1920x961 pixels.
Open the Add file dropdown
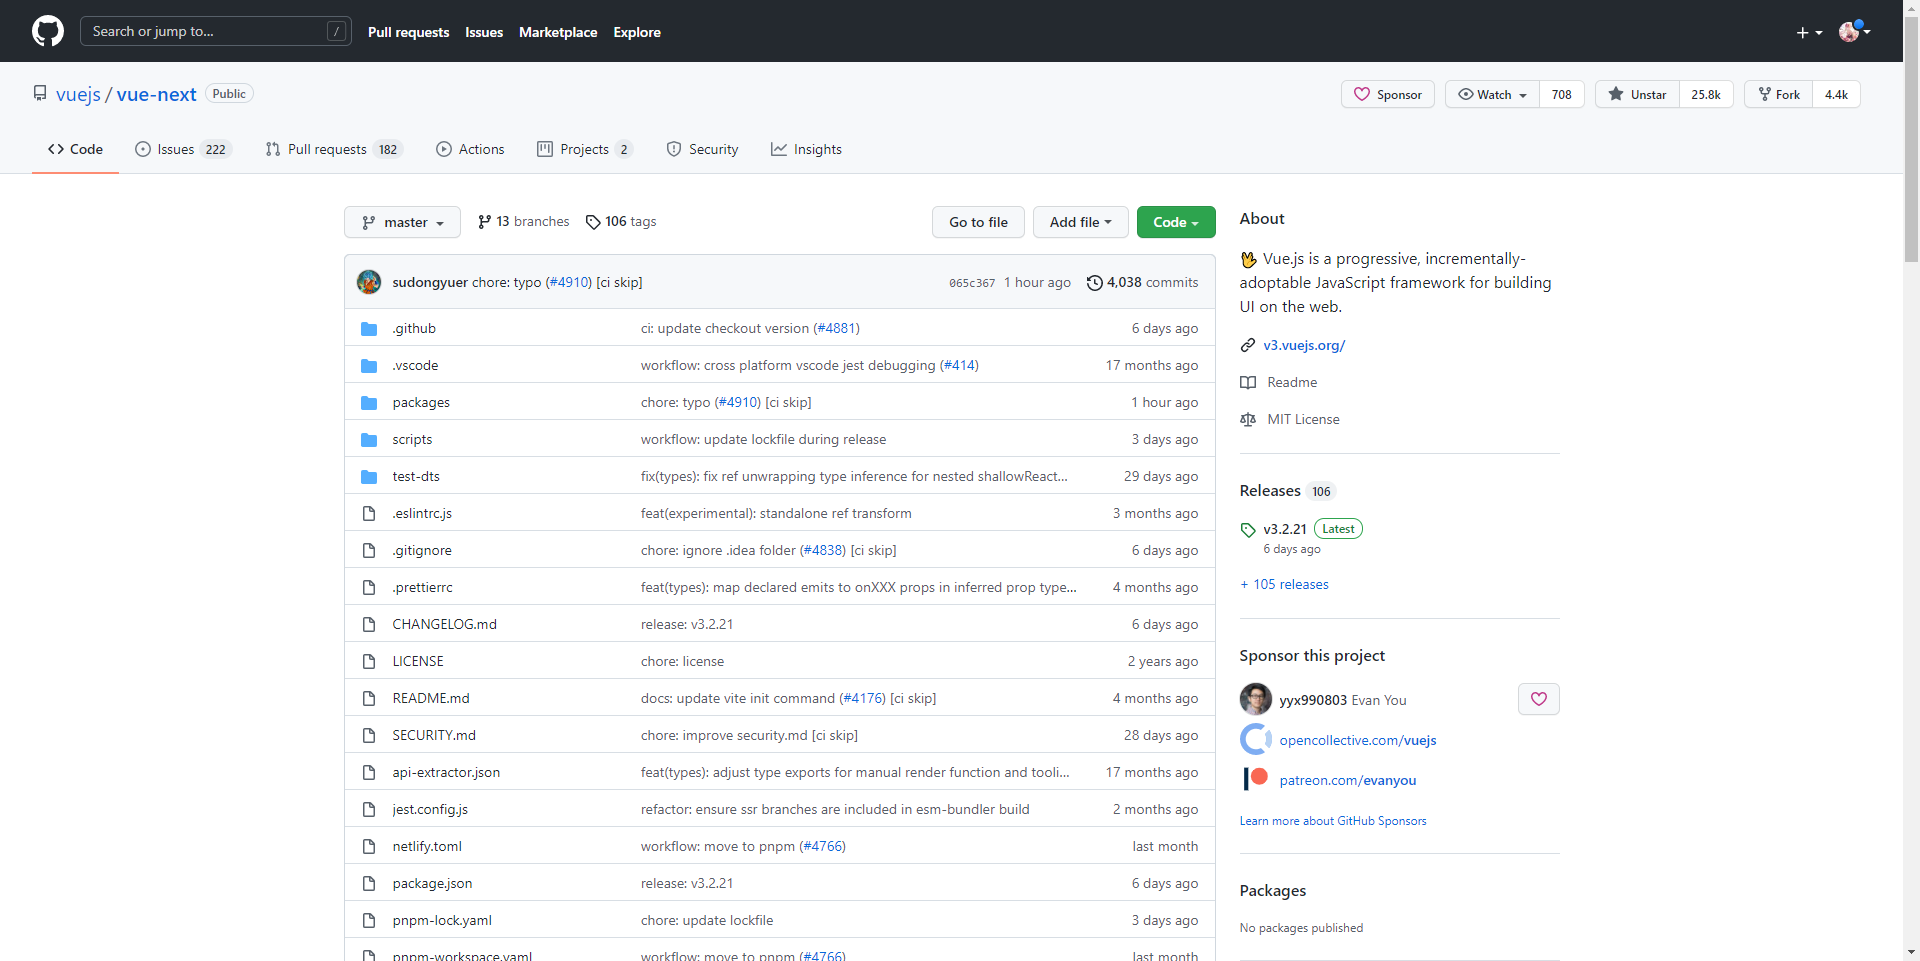(1080, 222)
